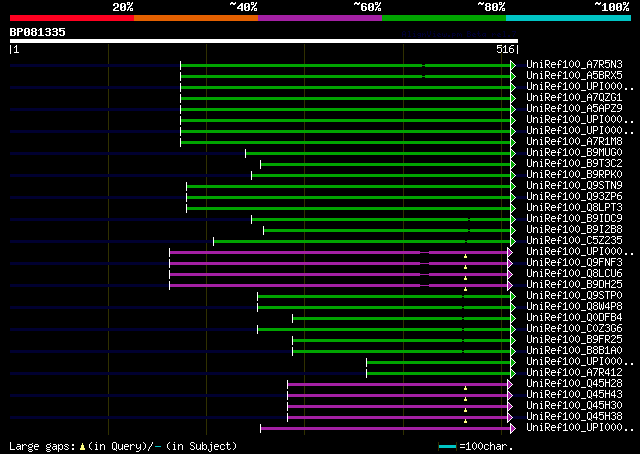
Task: Select the UniRef100_Q8LCU6 label
Action: (x=574, y=274)
